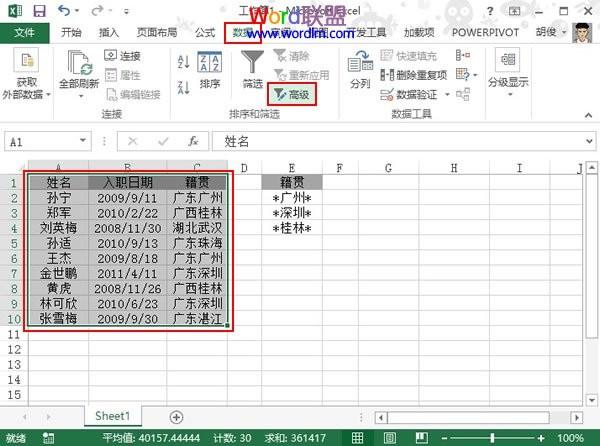The height and width of the screenshot is (446, 600).
Task: Click the Insert Function fx icon
Action: tap(193, 142)
